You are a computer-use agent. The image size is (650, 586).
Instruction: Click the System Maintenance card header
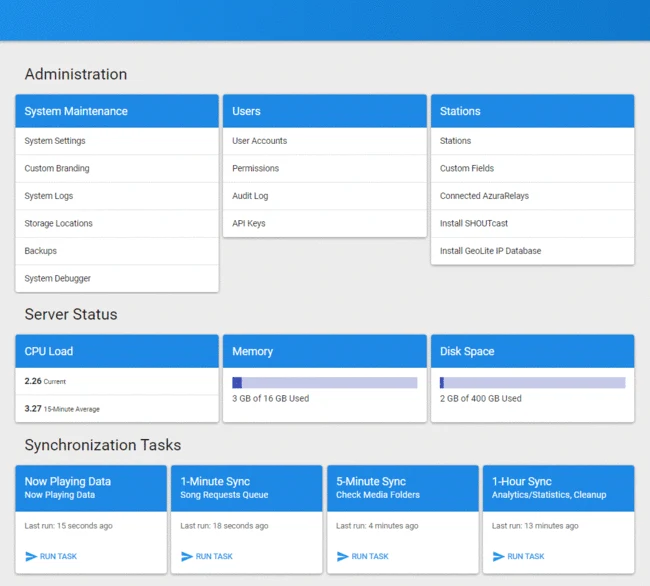(117, 111)
